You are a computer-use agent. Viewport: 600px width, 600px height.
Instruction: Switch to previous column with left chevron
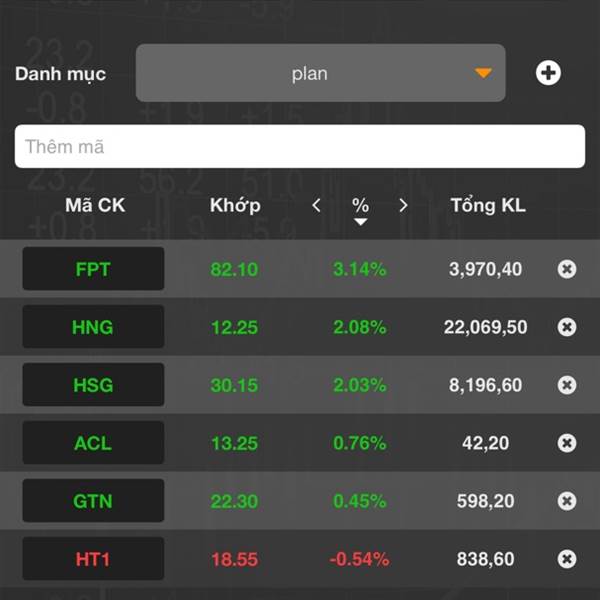(x=316, y=205)
